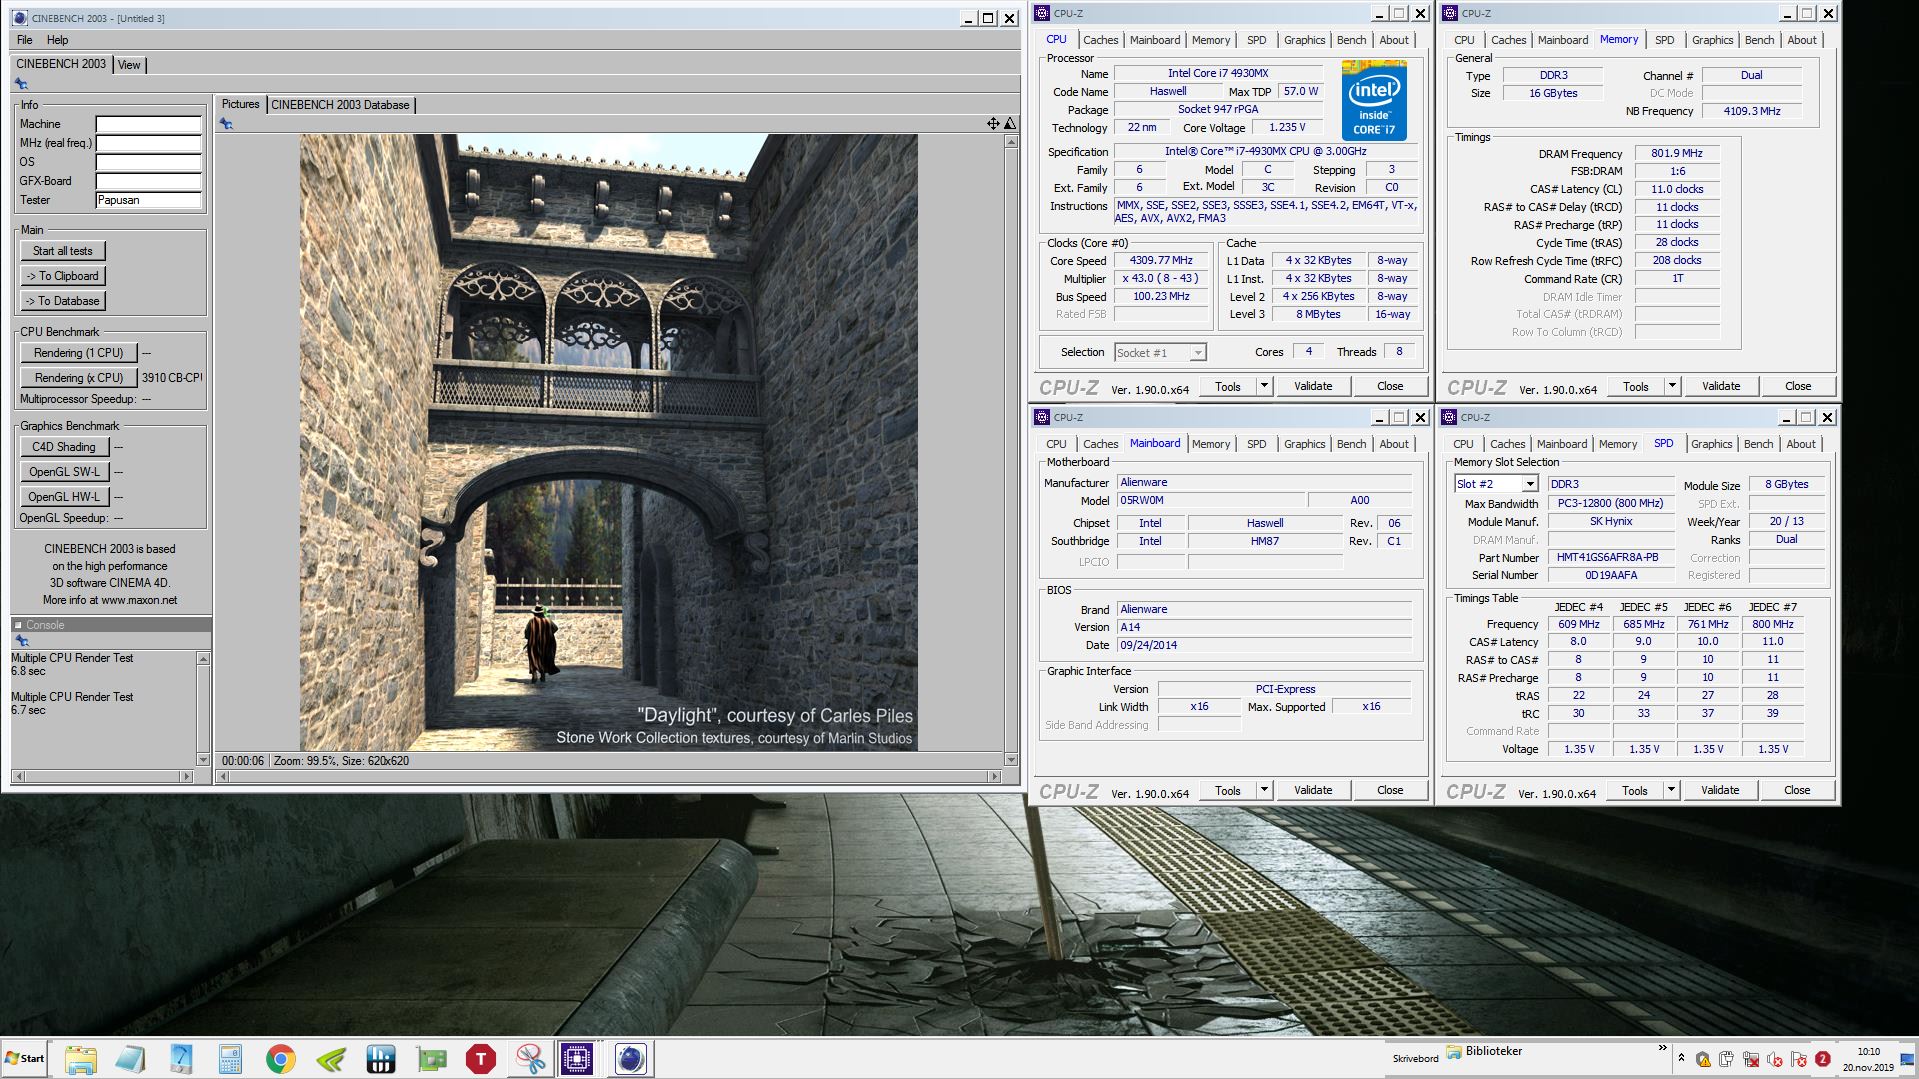Image resolution: width=1919 pixels, height=1079 pixels.
Task: Open the Action Center flag tray icon
Action: pos(1799,1059)
